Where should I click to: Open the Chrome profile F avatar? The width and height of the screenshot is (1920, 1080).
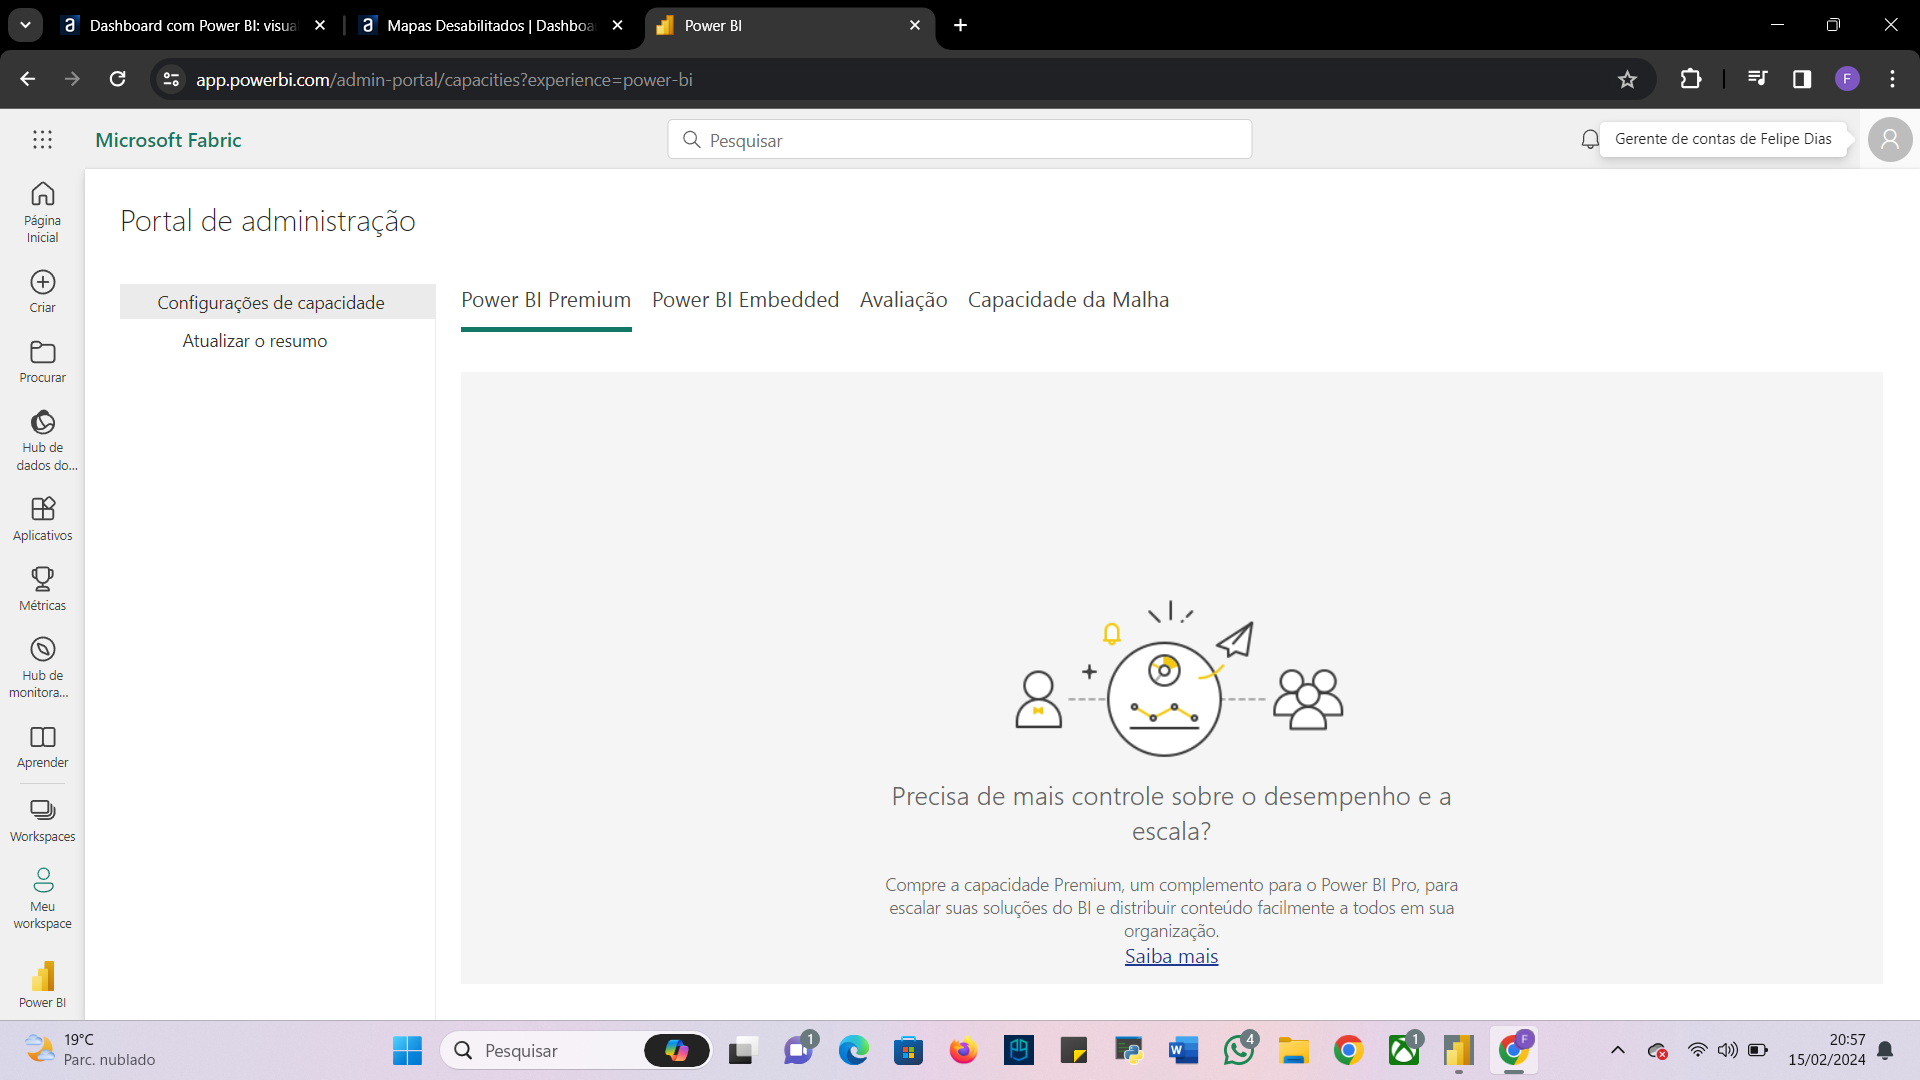click(1847, 79)
